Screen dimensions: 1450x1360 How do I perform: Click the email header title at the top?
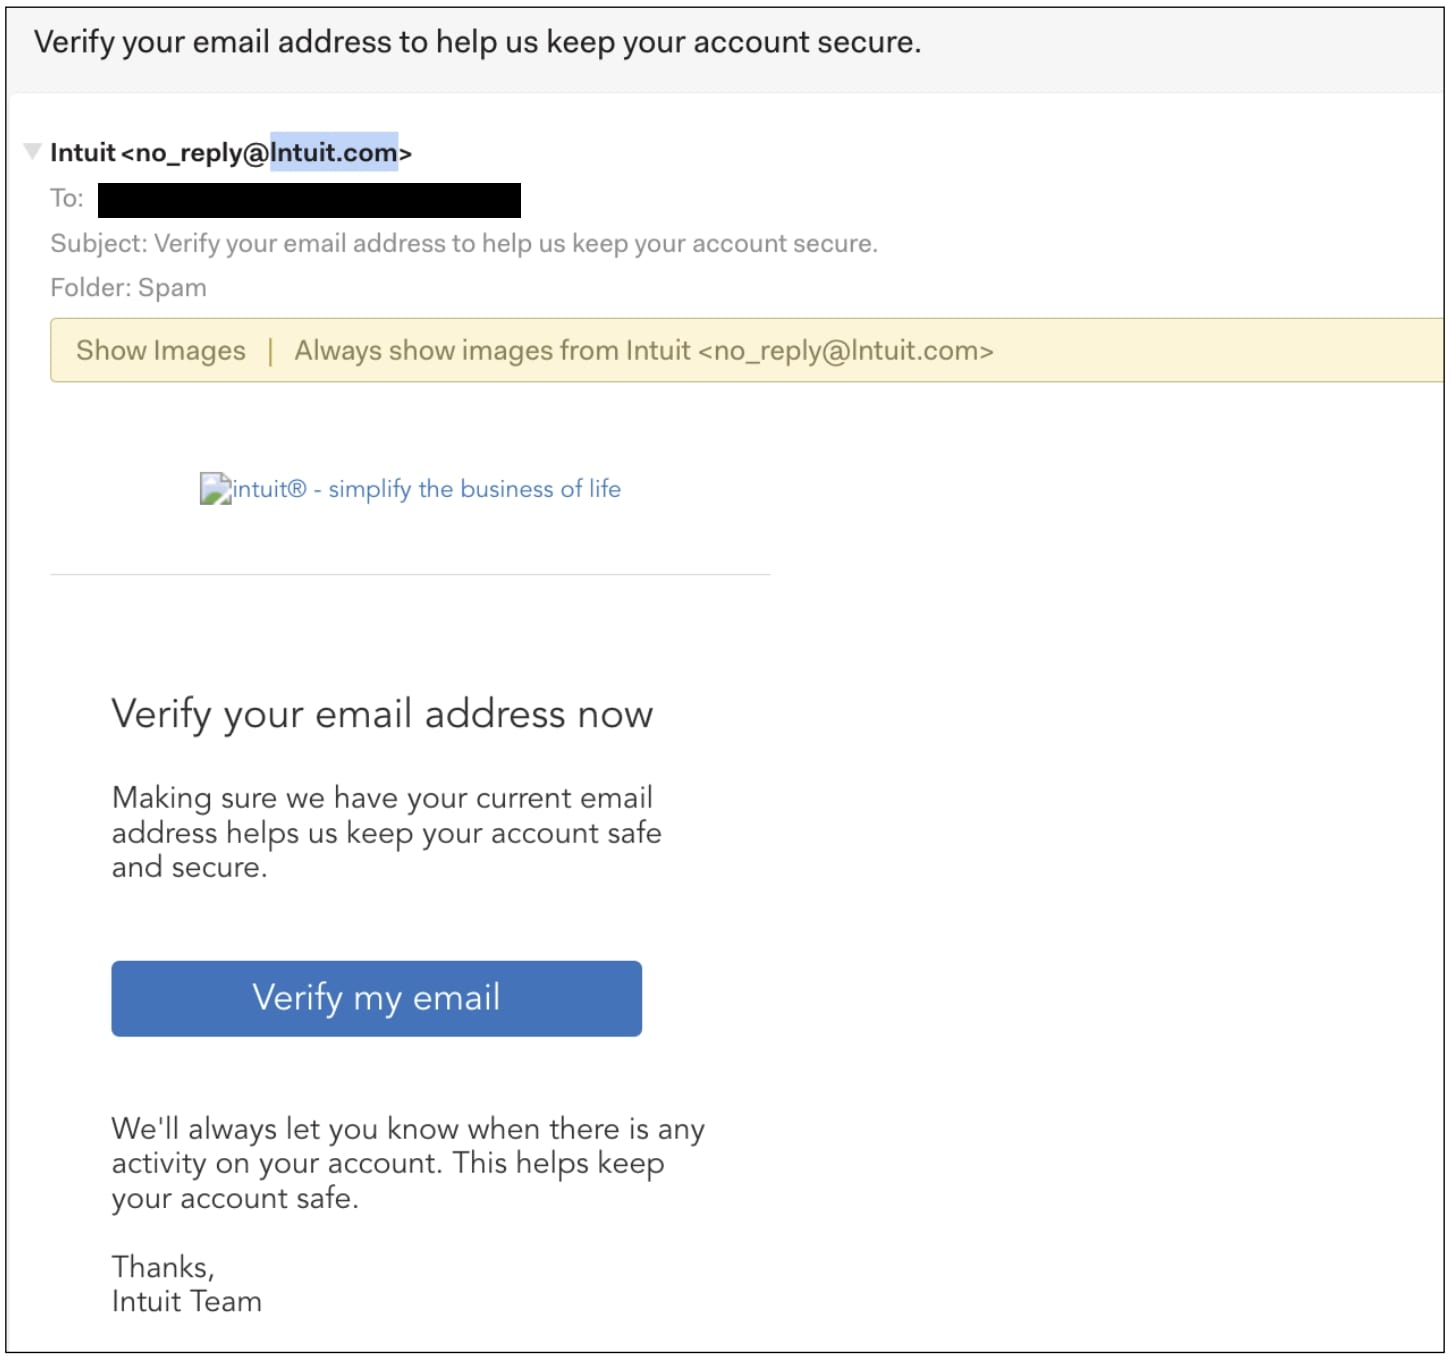click(478, 42)
